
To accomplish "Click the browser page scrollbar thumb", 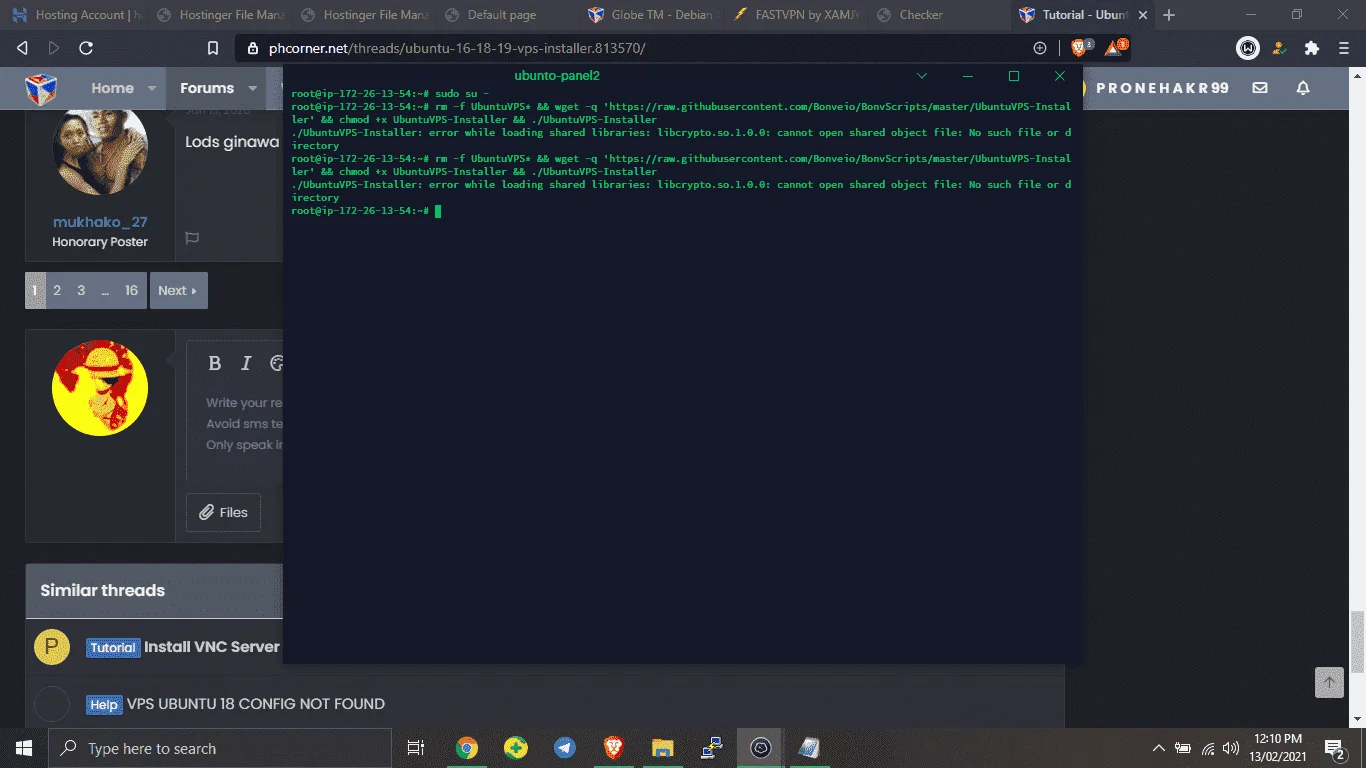I will coord(1358,641).
